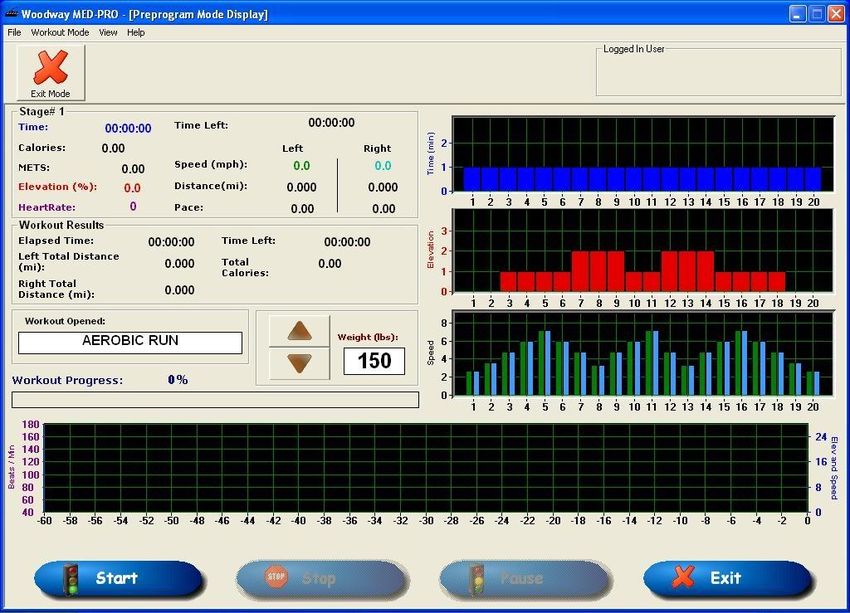Click the heart rate Beats / Min graph
Screen dimensions: 850x613
[x=426, y=468]
